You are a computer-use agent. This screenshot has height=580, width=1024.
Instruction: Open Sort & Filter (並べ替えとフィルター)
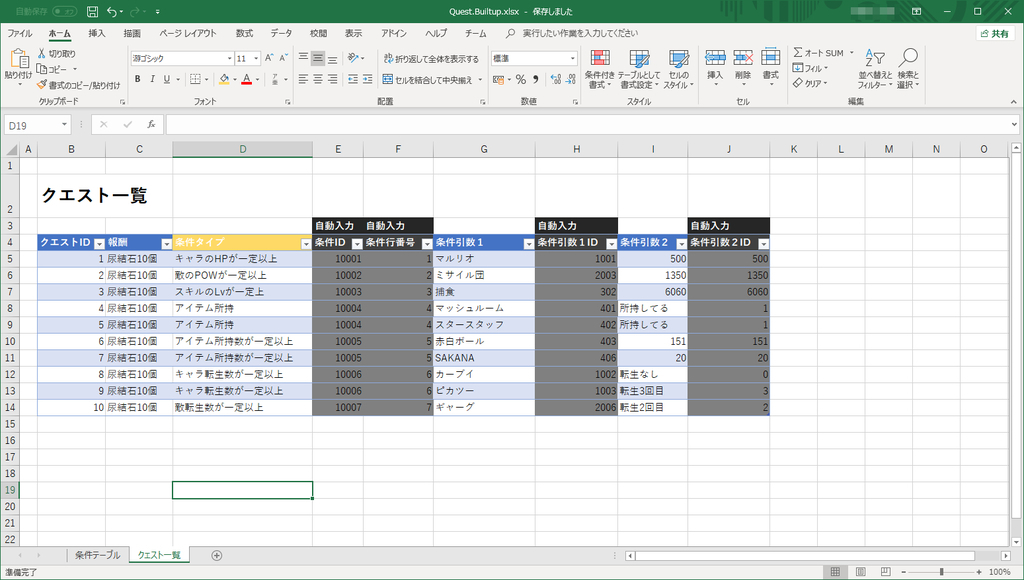tap(874, 69)
